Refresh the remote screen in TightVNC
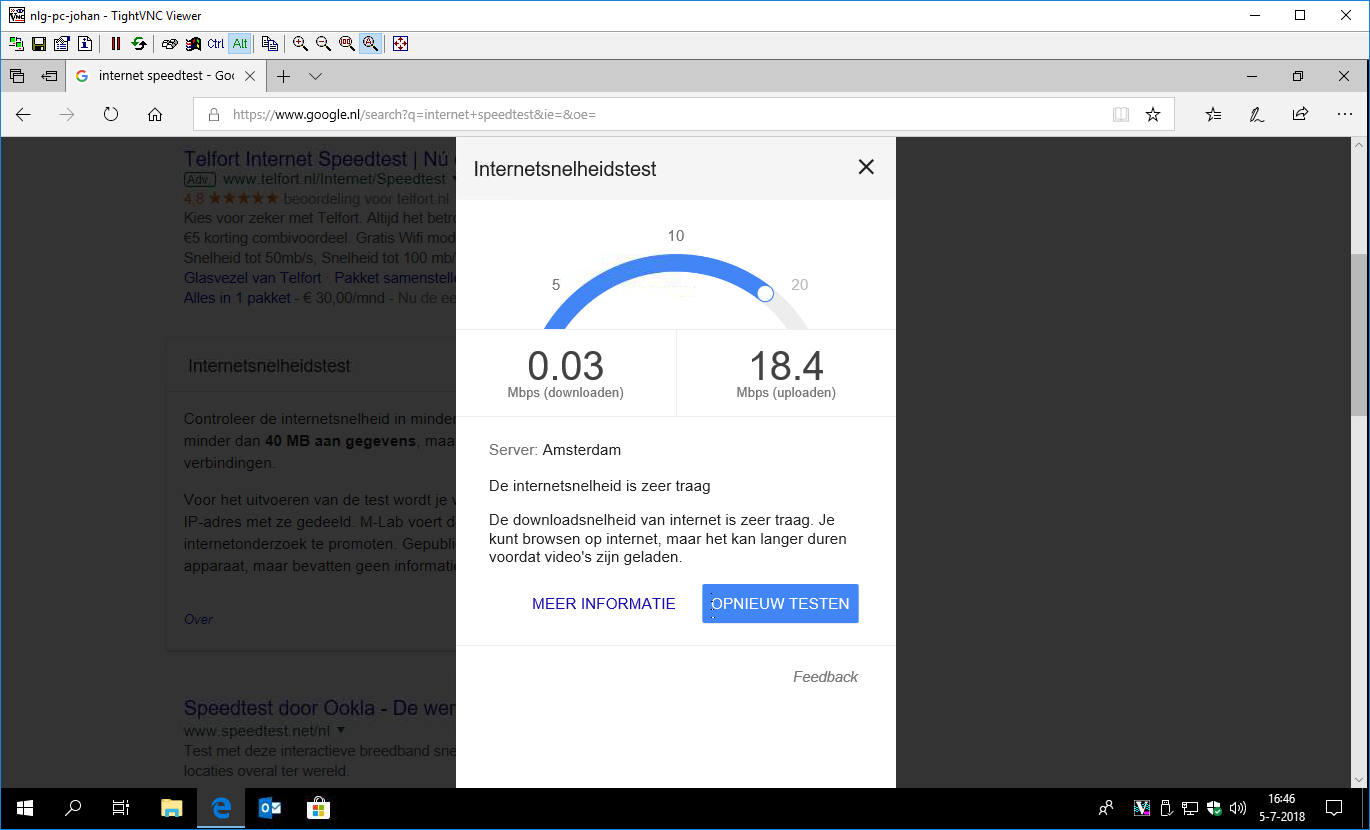 139,44
